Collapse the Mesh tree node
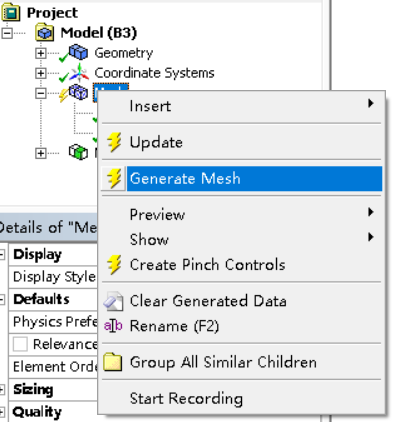399x422 pixels. tap(40, 93)
